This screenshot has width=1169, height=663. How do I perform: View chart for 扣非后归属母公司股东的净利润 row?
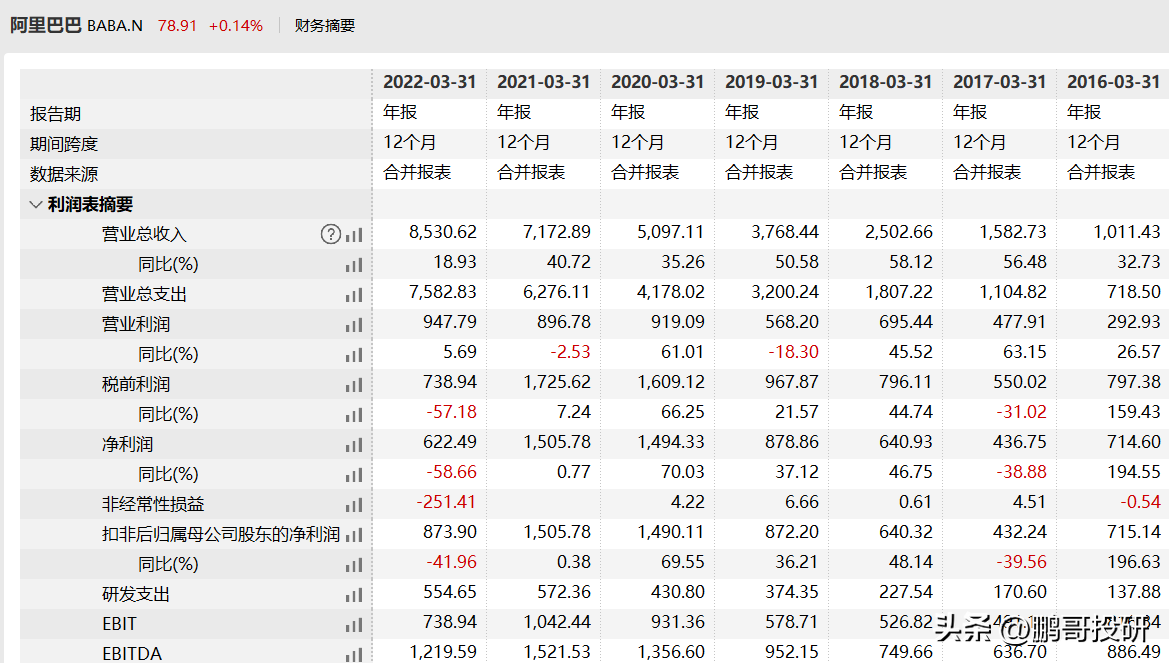pos(354,535)
